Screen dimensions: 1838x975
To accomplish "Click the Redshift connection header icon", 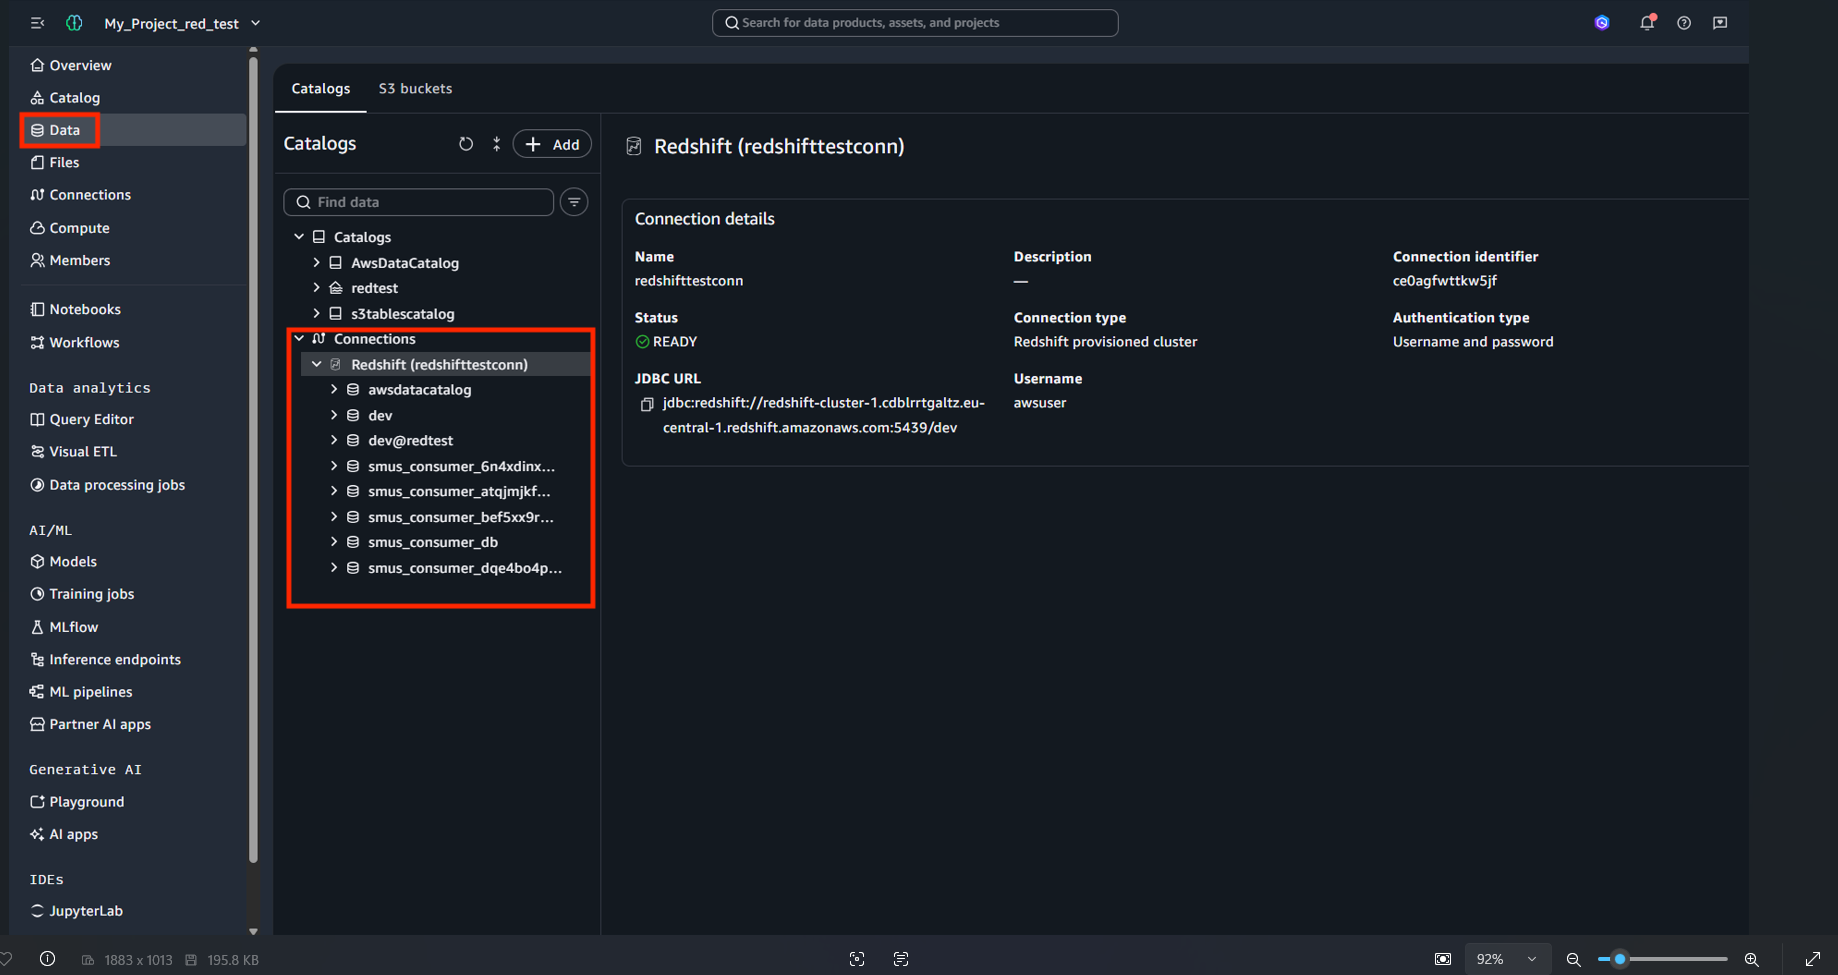I will pos(634,147).
